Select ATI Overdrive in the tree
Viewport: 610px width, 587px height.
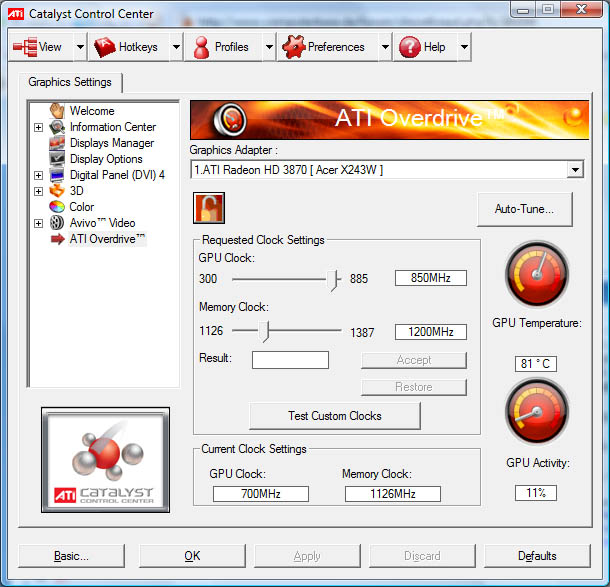[107, 239]
